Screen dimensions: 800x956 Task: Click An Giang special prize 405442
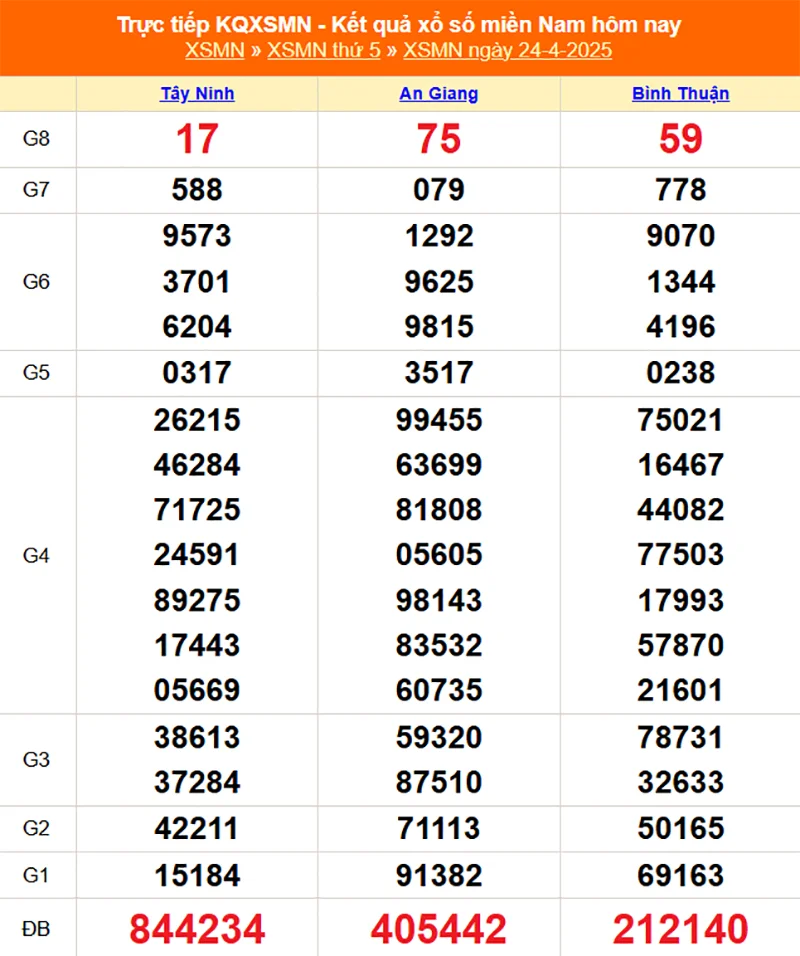pos(438,929)
